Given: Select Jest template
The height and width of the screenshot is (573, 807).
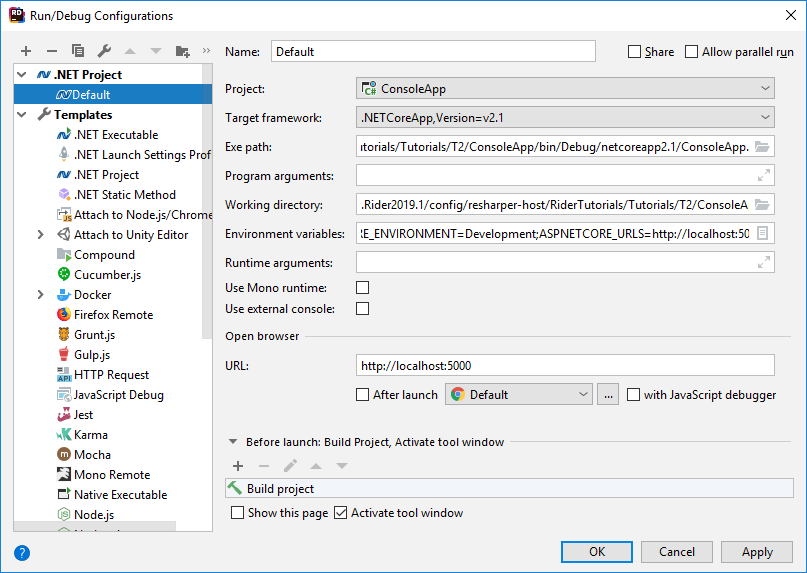Looking at the screenshot, I should point(75,415).
